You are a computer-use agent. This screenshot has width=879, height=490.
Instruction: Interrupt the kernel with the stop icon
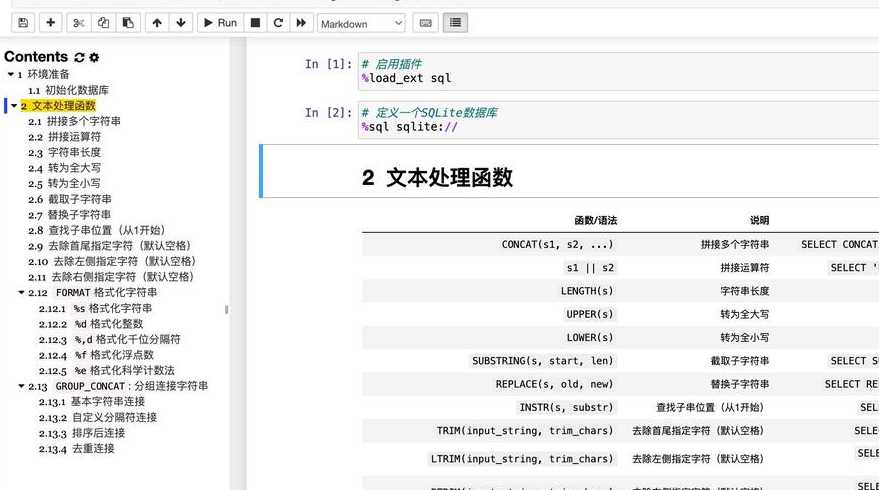pyautogui.click(x=255, y=23)
